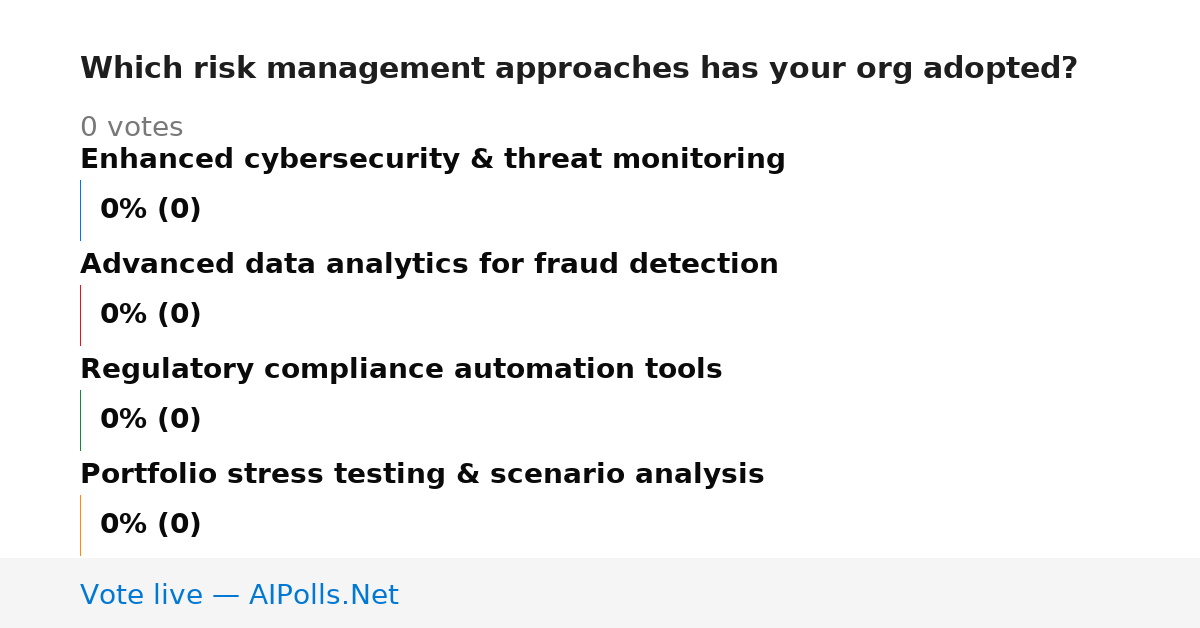
Task: Click the gray footer bar beside the link
Action: (800, 593)
